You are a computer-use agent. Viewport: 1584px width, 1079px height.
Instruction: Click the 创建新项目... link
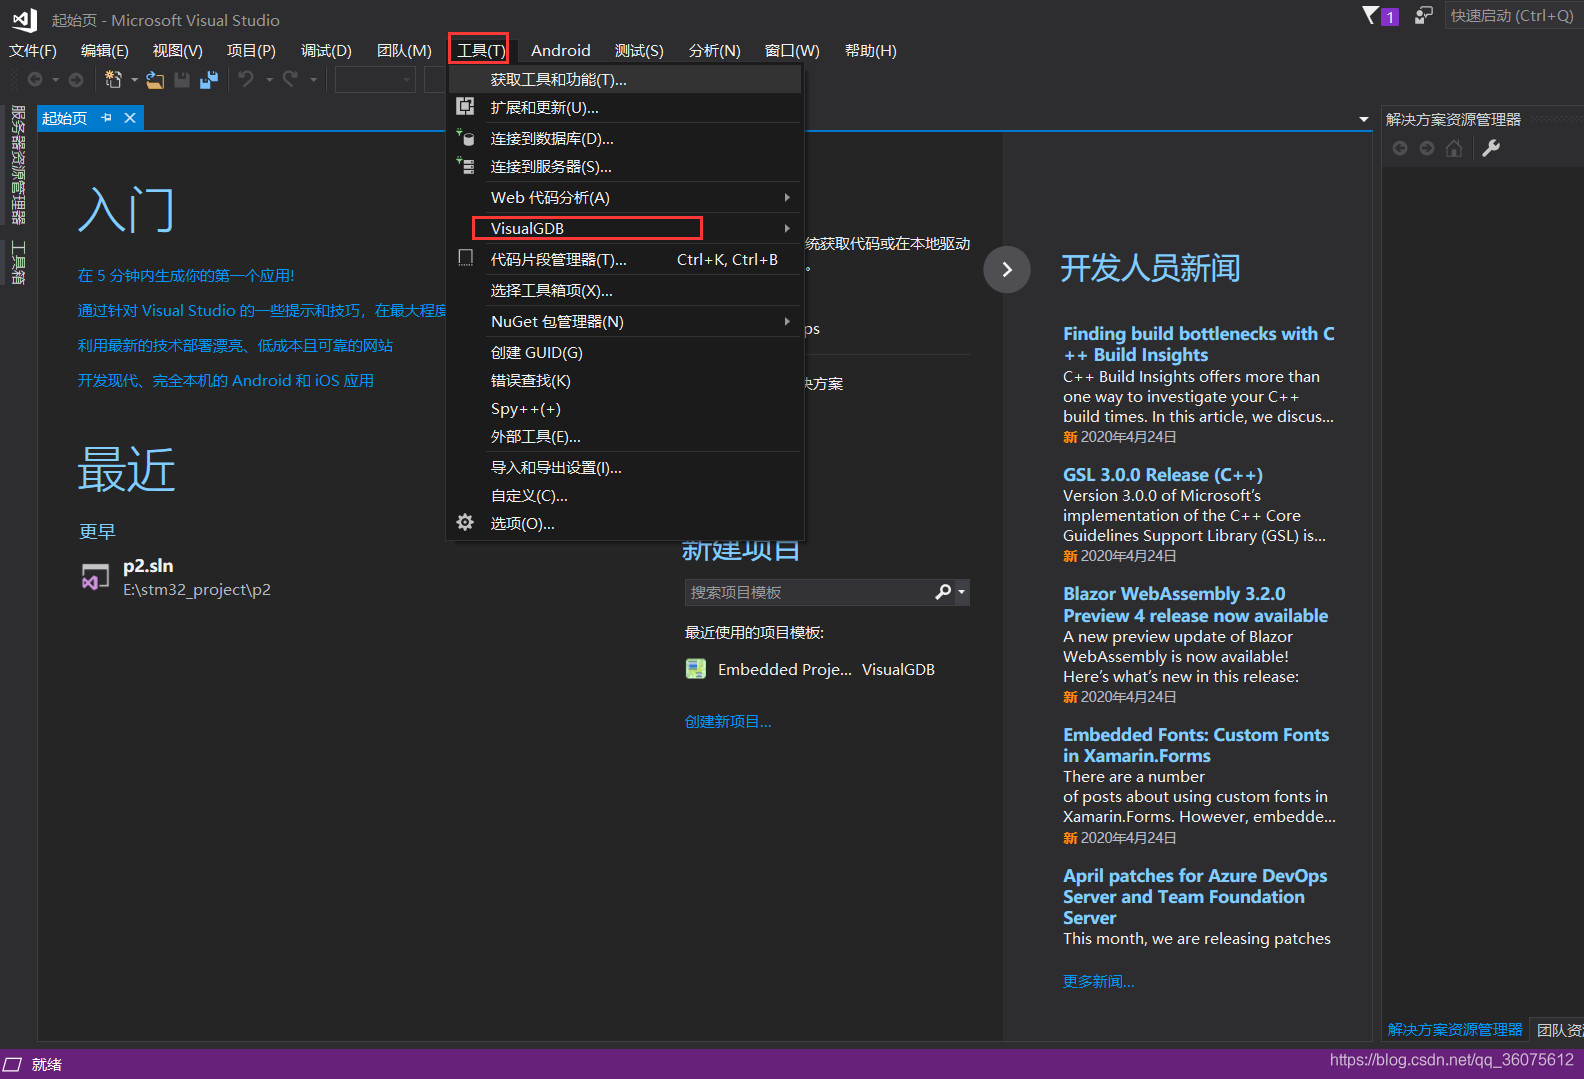tap(728, 722)
